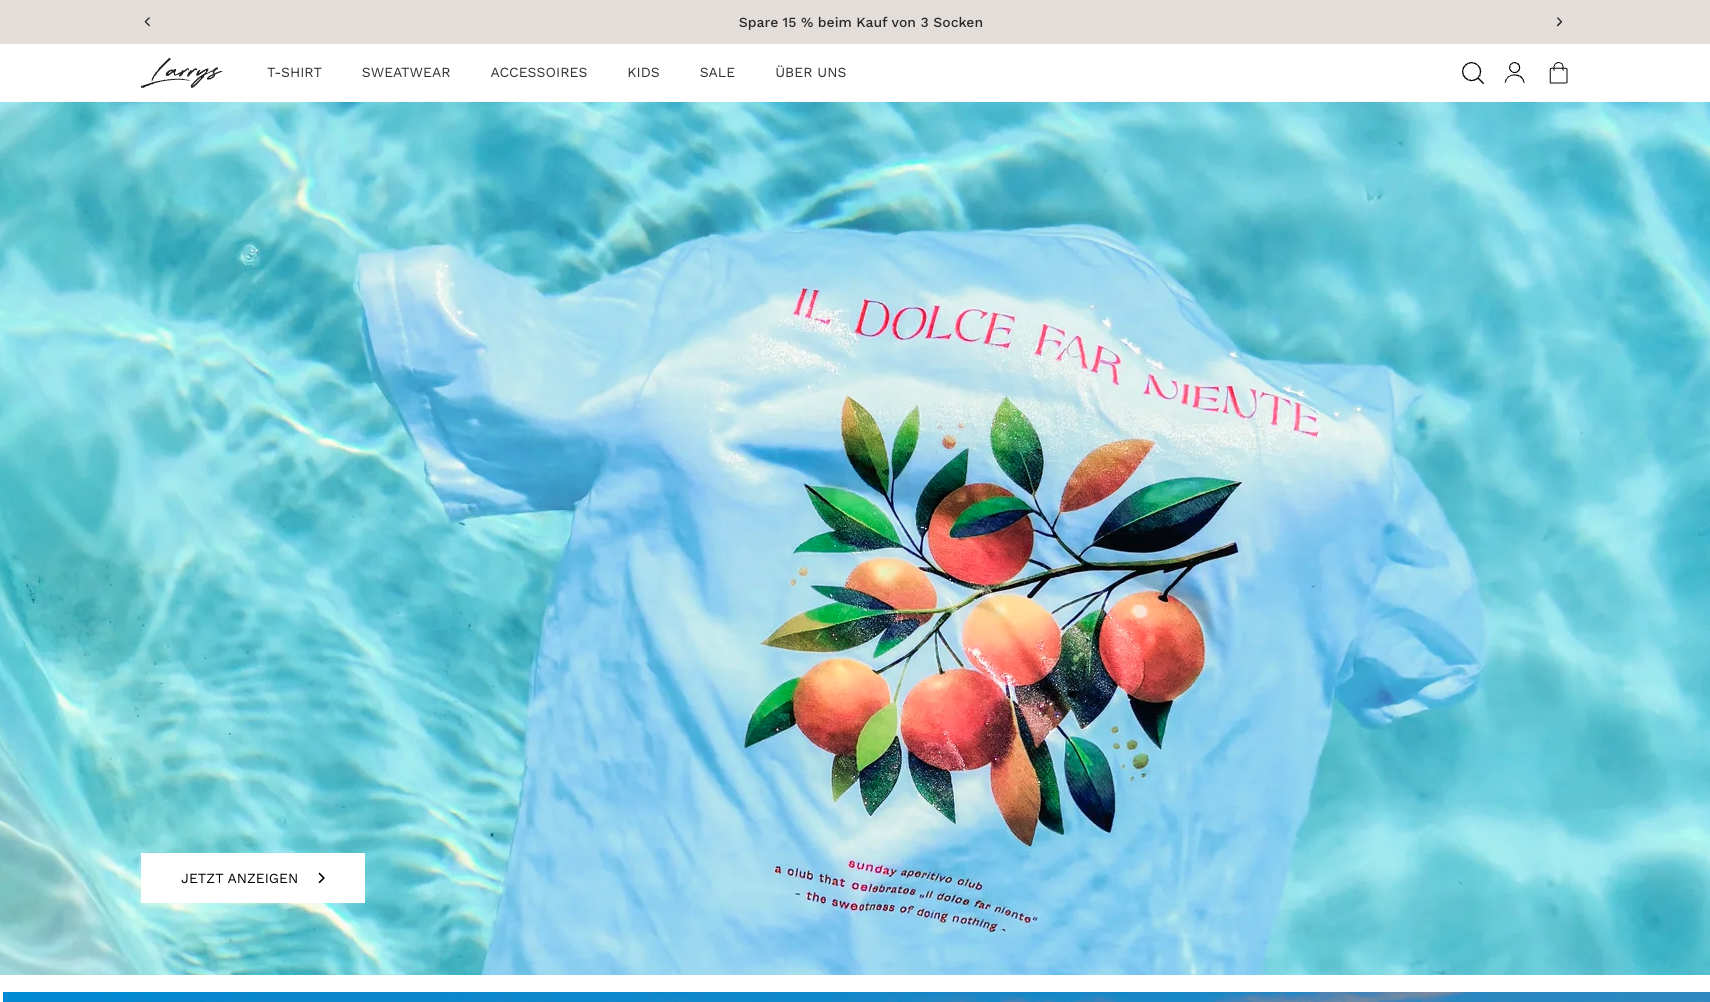Open the user account icon
This screenshot has width=1710, height=1002.
click(x=1514, y=73)
